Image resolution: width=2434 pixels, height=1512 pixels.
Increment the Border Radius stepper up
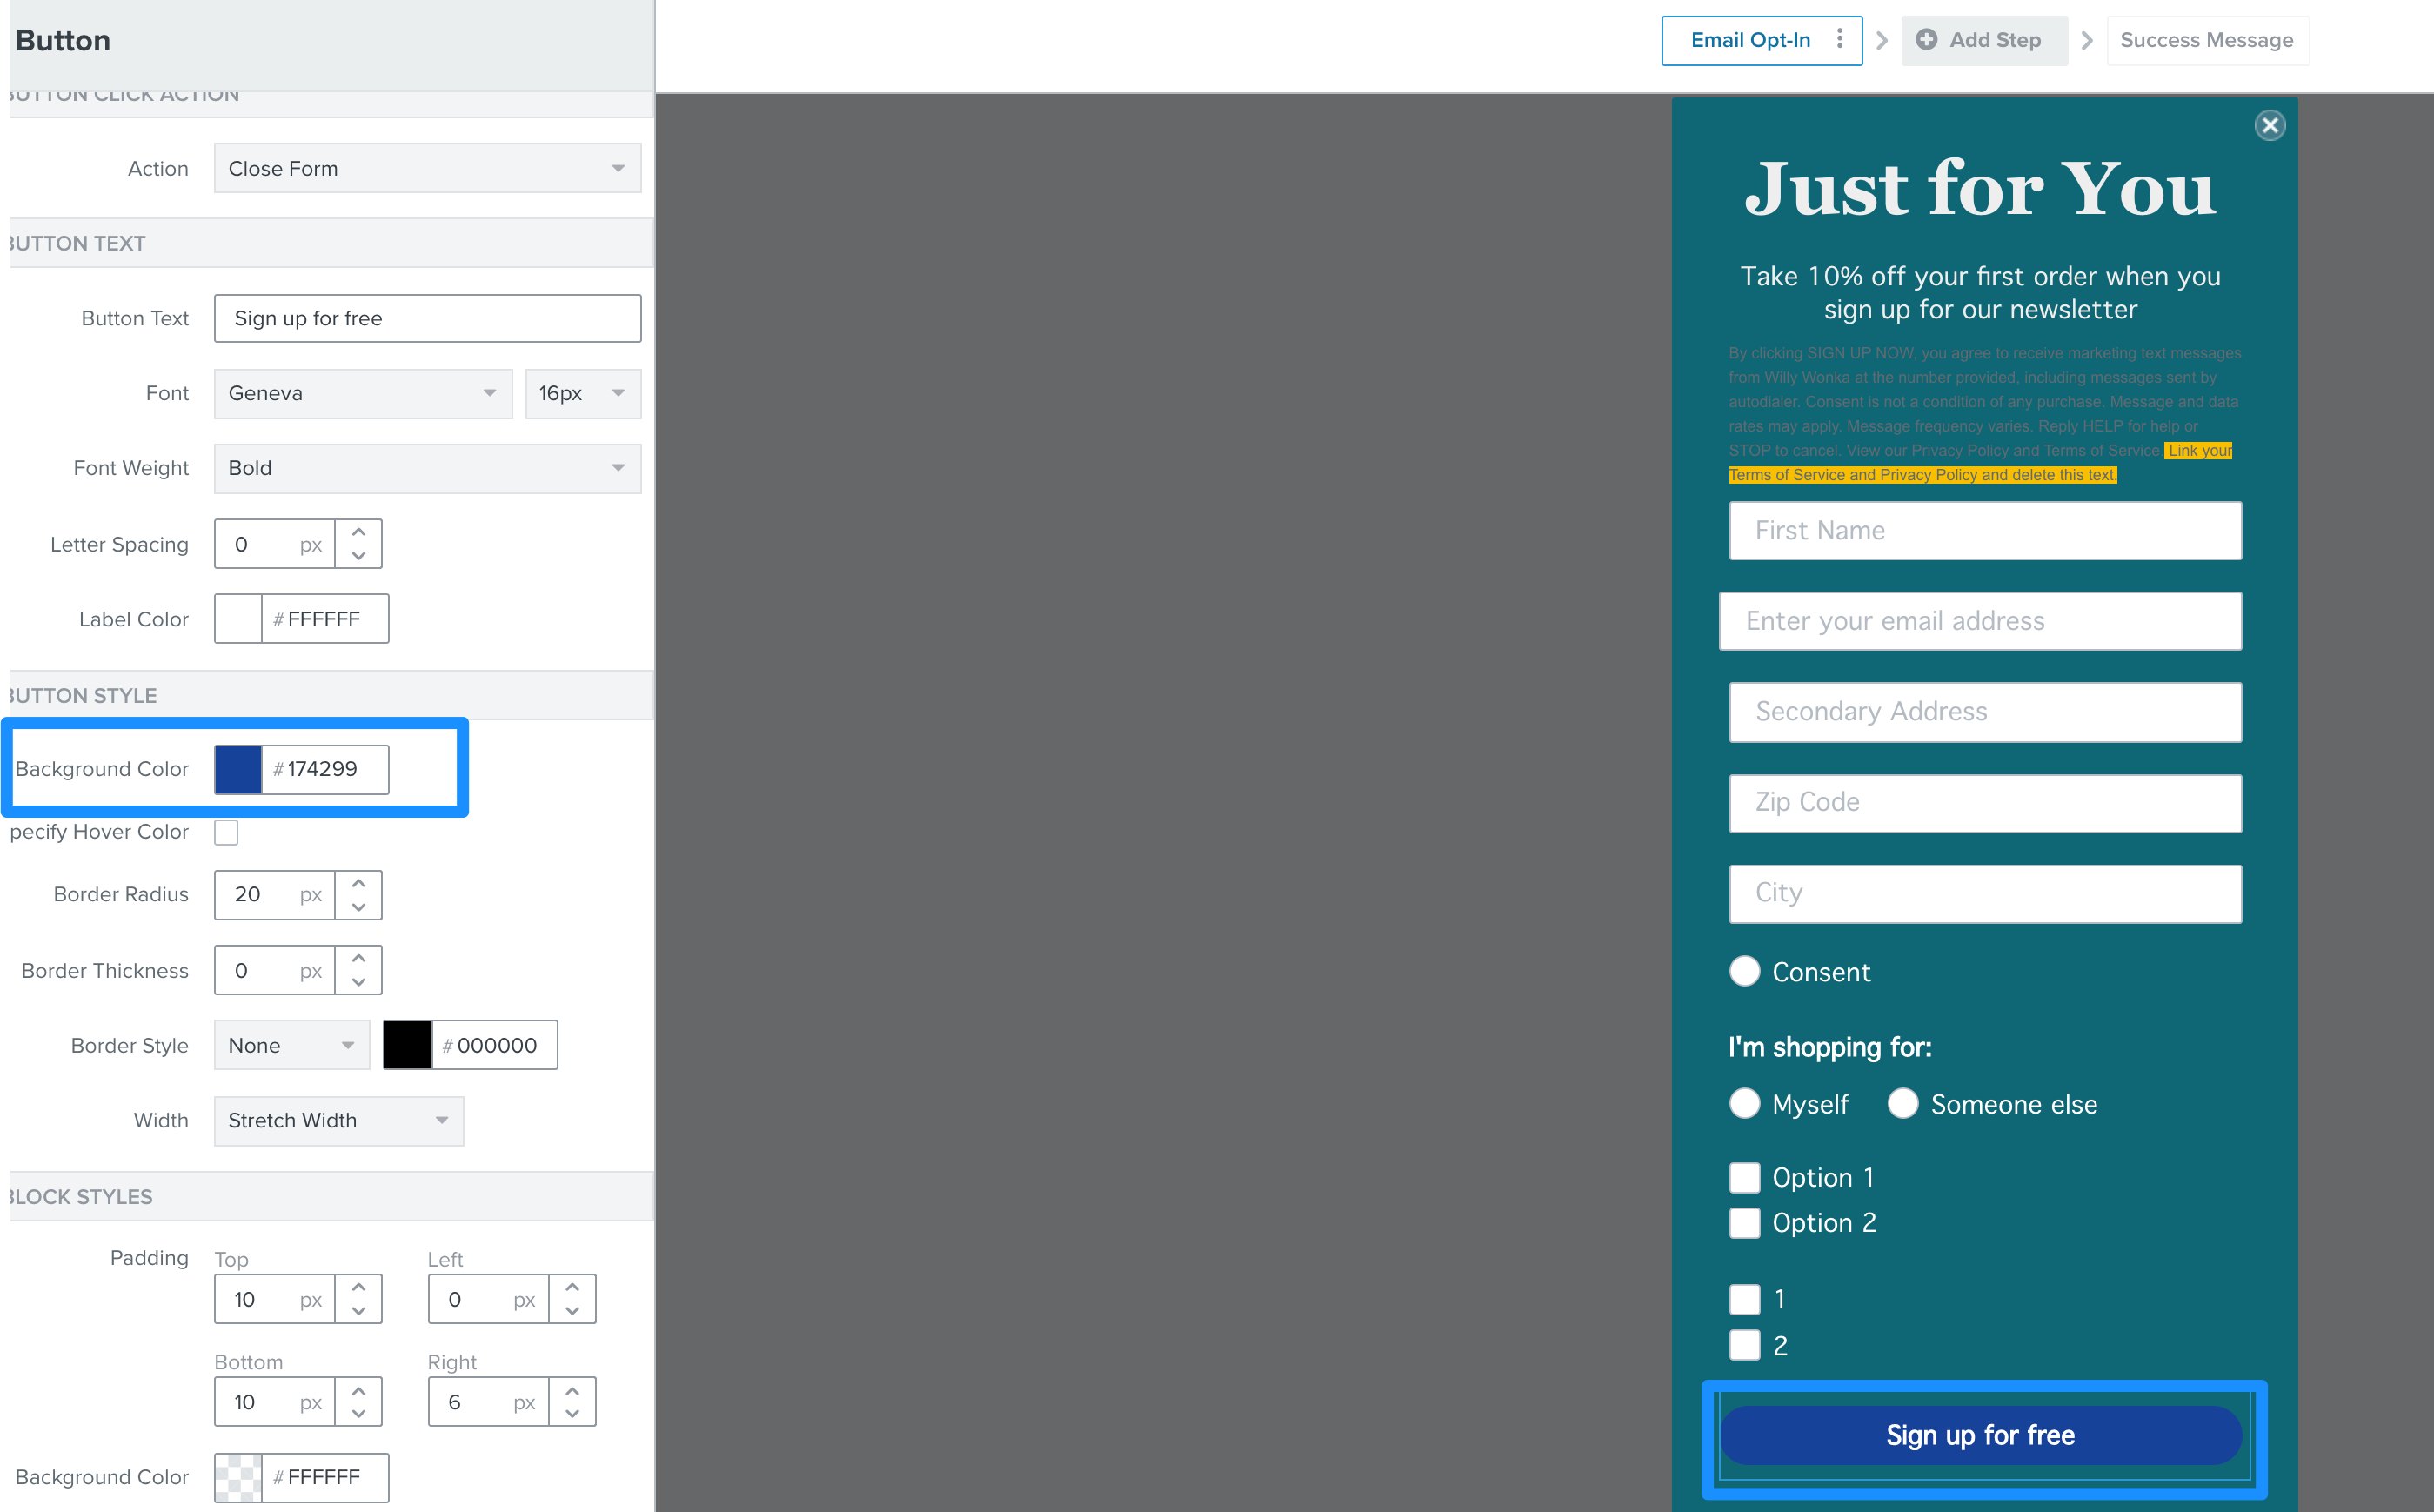pos(358,883)
